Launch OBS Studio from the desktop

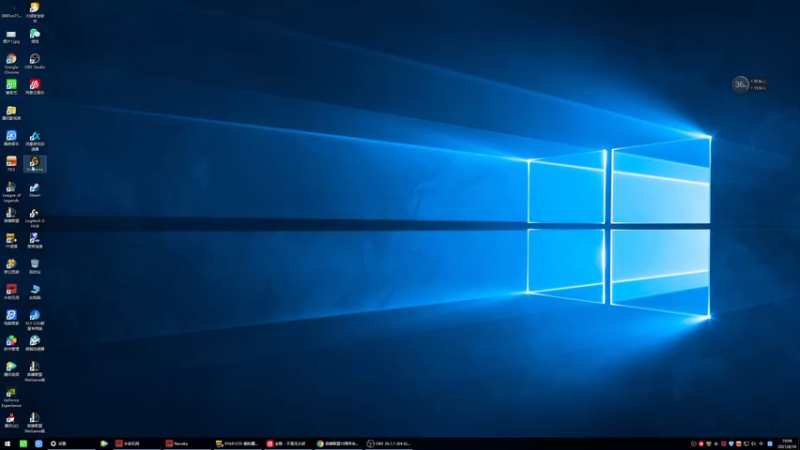[x=35, y=62]
